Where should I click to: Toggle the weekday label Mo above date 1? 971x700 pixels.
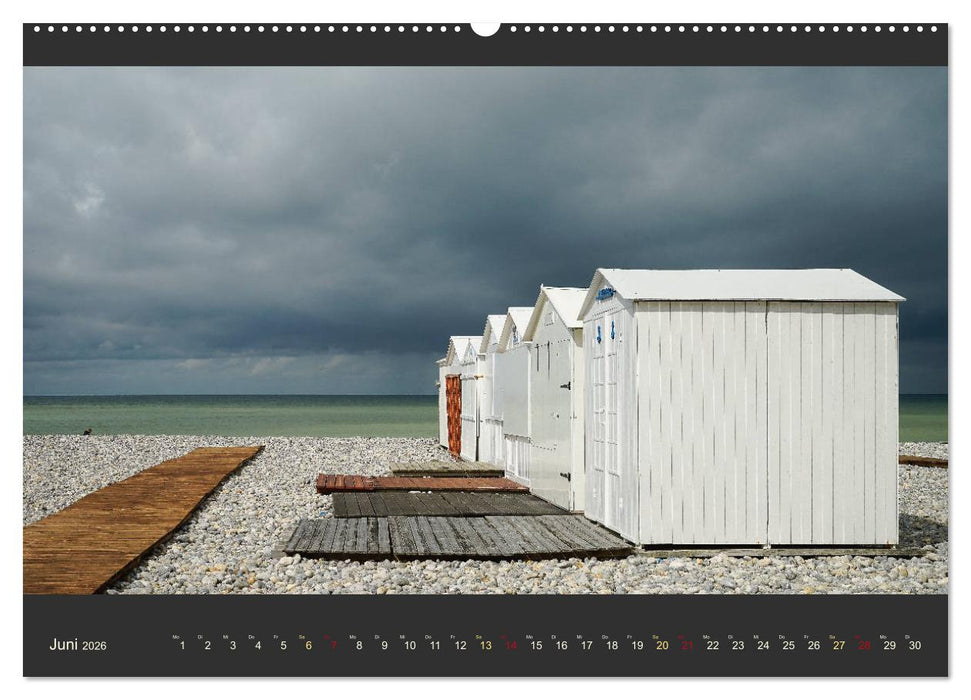(177, 637)
